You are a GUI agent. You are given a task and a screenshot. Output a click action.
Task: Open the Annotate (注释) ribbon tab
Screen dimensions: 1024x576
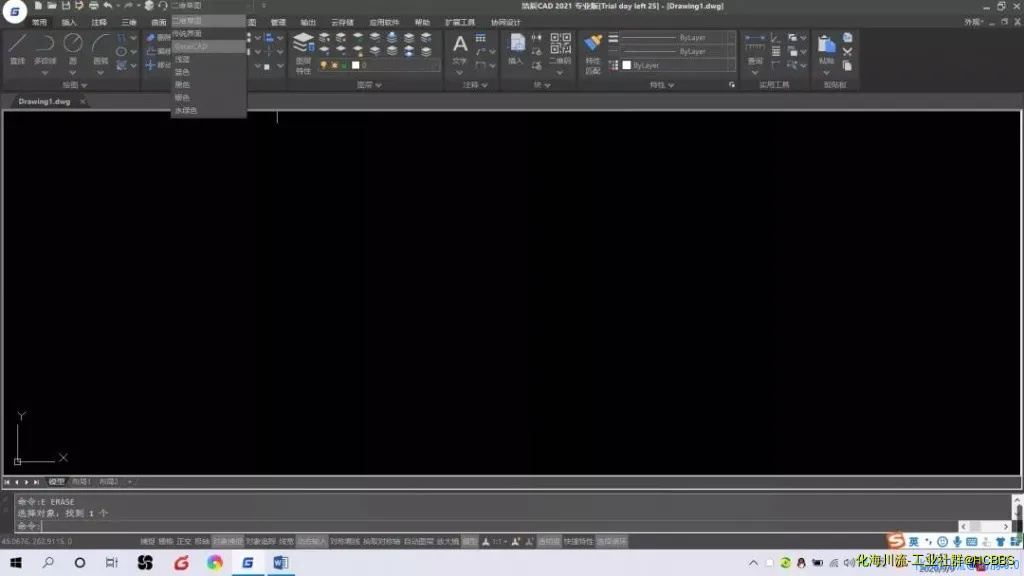(99, 22)
